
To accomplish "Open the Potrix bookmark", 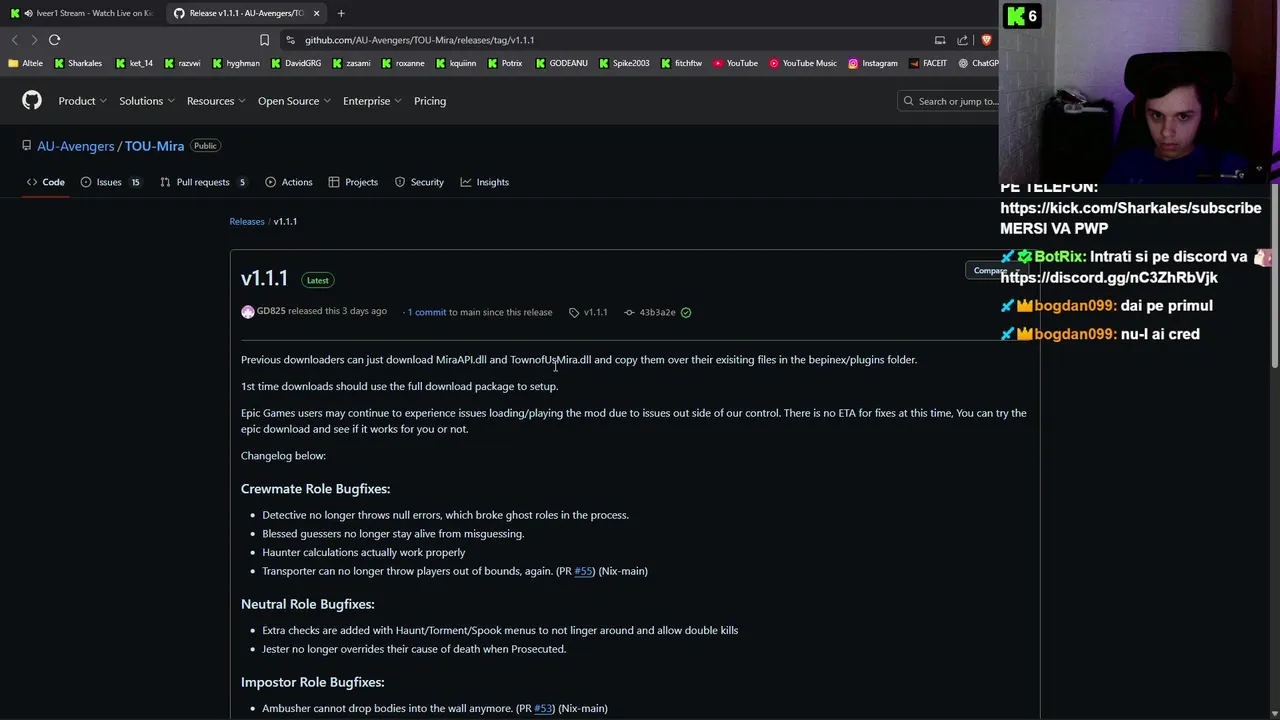I will pos(505,63).
